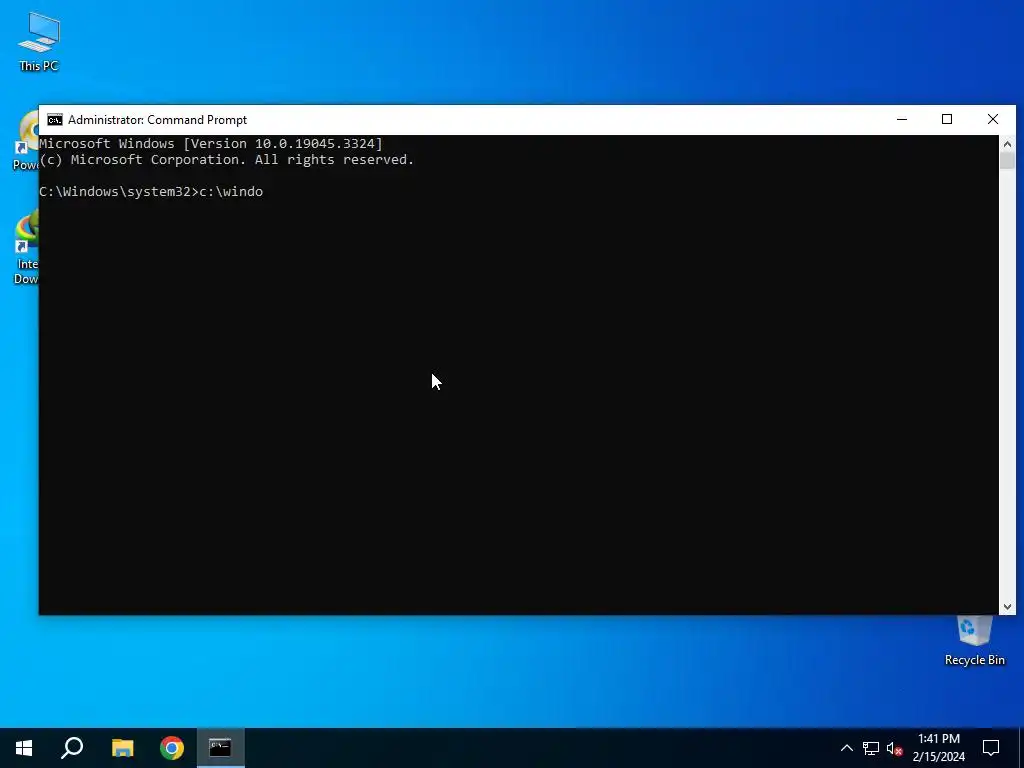
Task: Open the Action Center notifications icon
Action: click(x=991, y=748)
